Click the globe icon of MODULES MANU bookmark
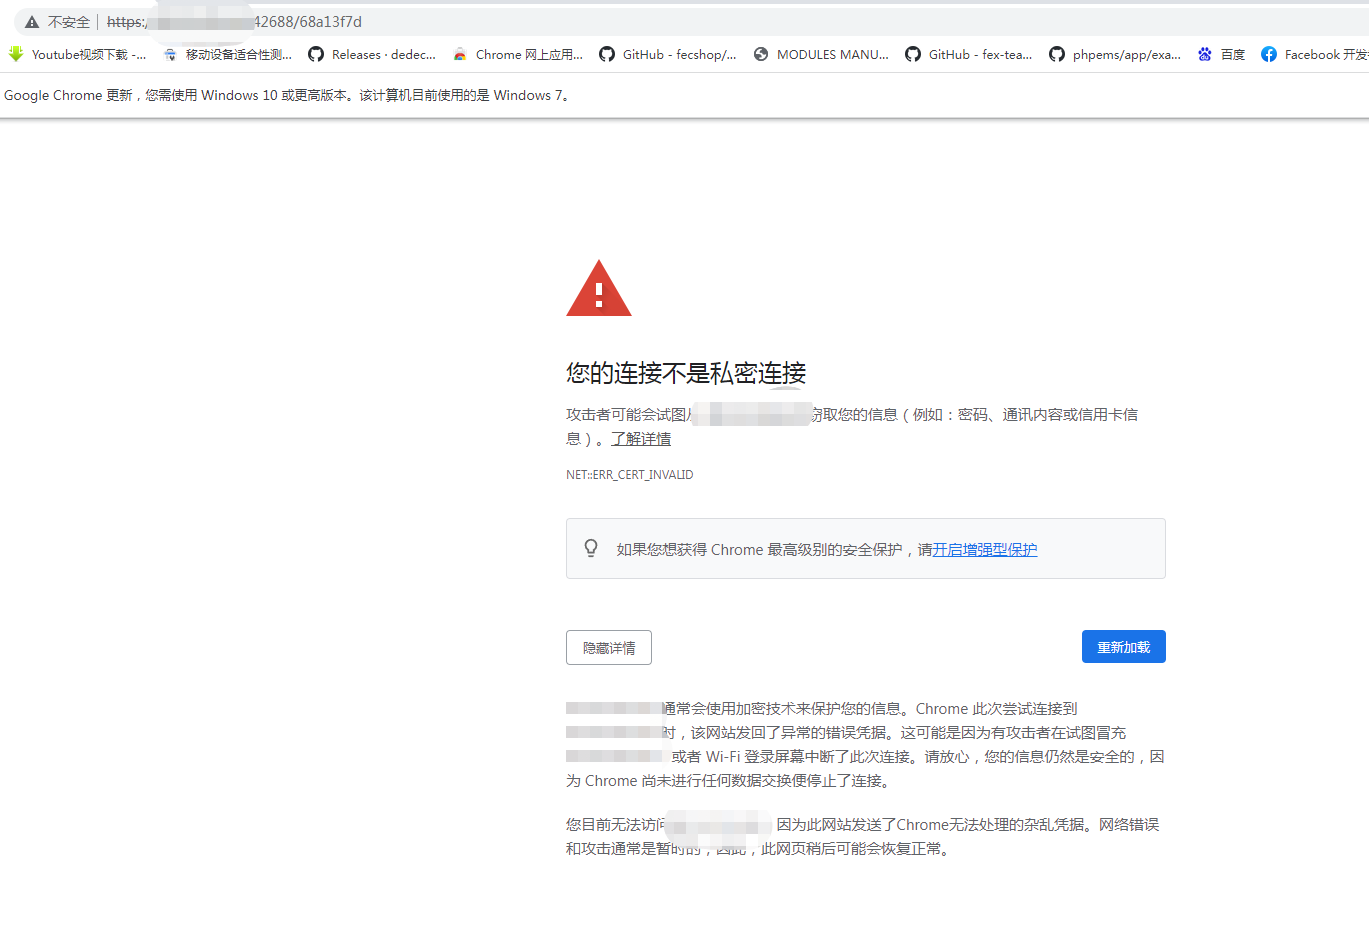The height and width of the screenshot is (938, 1369). 760,54
